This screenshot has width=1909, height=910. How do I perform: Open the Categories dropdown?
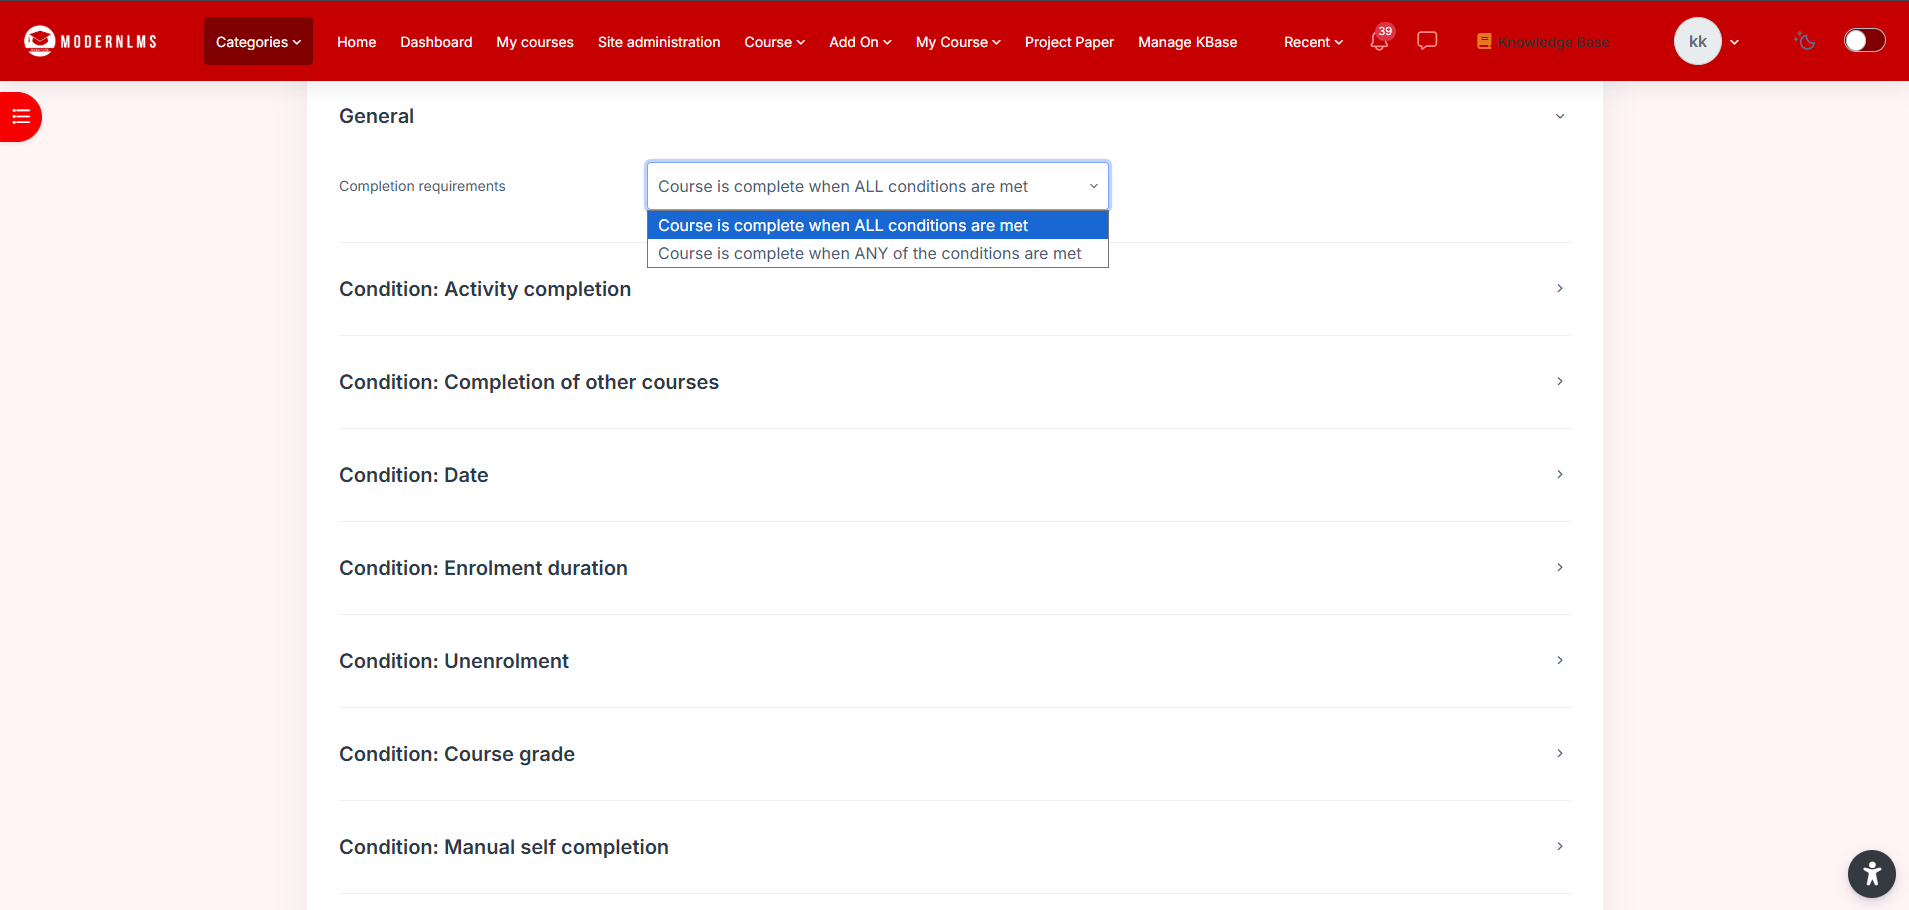click(258, 41)
